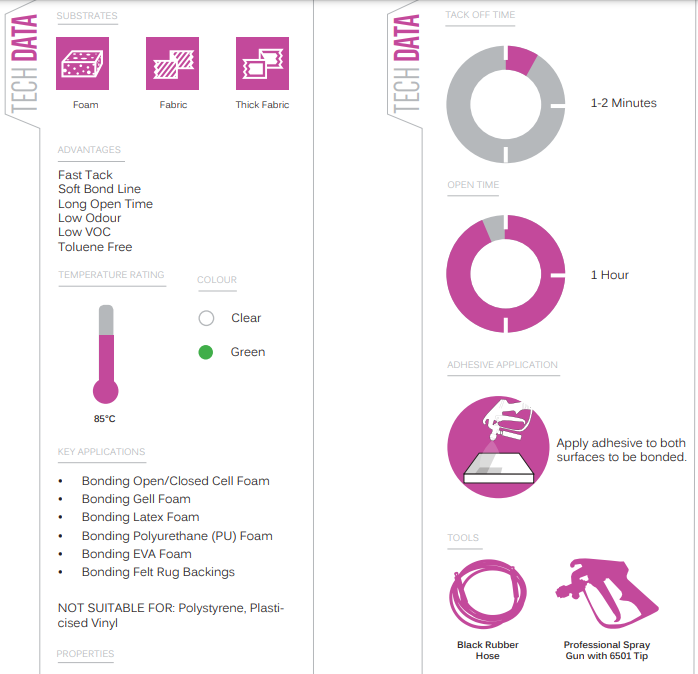698x674 pixels.
Task: Click the ADVANTAGES heading
Action: coord(89,150)
